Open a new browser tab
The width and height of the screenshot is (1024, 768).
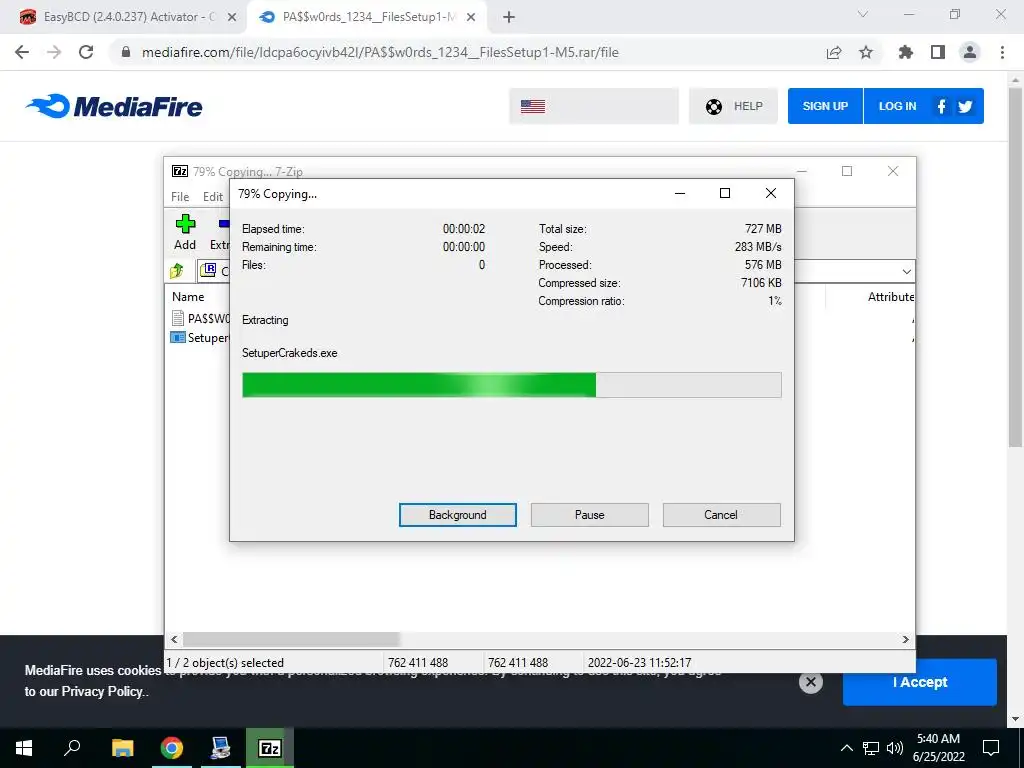[x=509, y=17]
